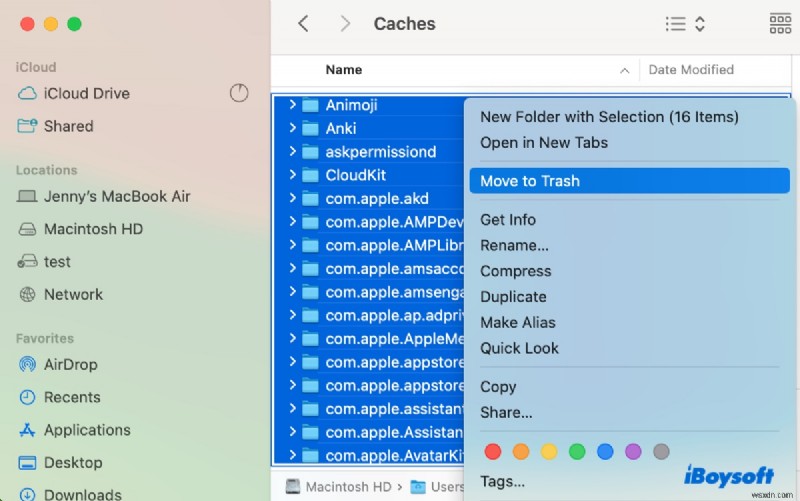This screenshot has width=800, height=501.
Task: Choose Duplicate from context menu
Action: click(513, 297)
